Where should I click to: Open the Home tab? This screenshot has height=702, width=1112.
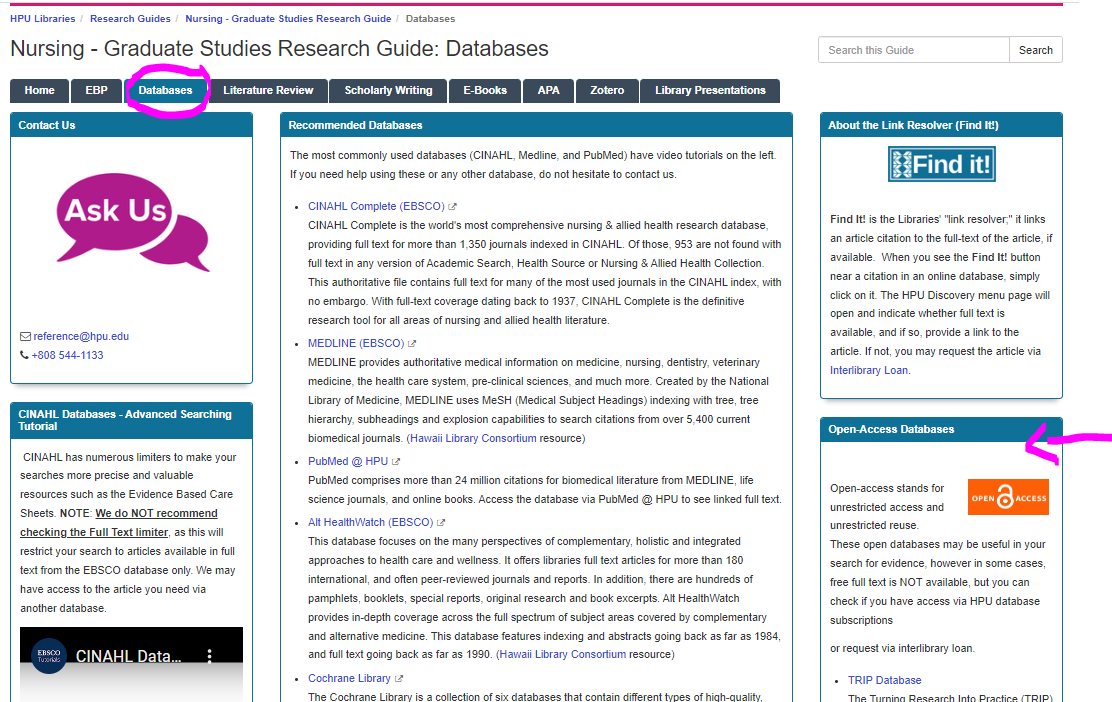click(x=39, y=91)
